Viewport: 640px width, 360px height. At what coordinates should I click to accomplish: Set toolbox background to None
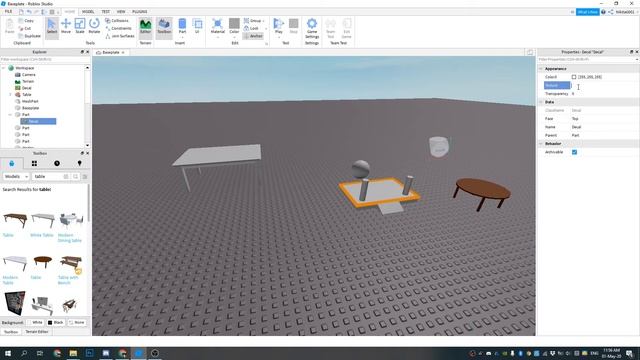point(76,322)
